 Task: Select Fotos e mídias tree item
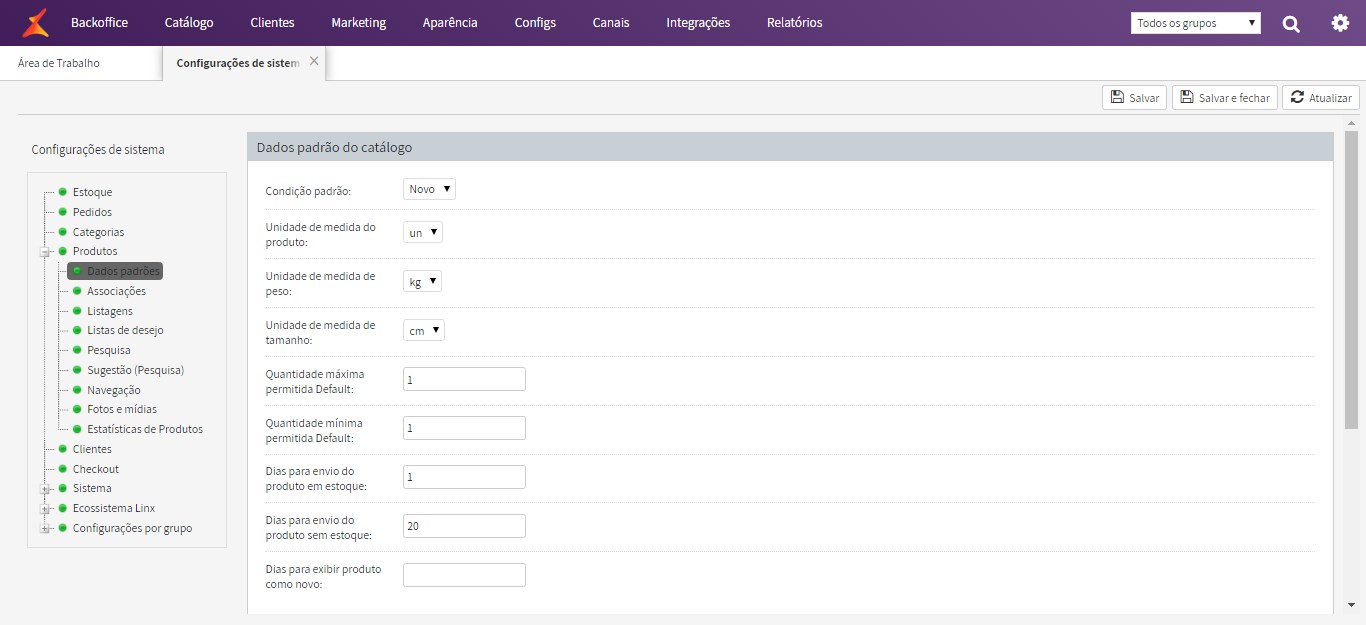(122, 409)
